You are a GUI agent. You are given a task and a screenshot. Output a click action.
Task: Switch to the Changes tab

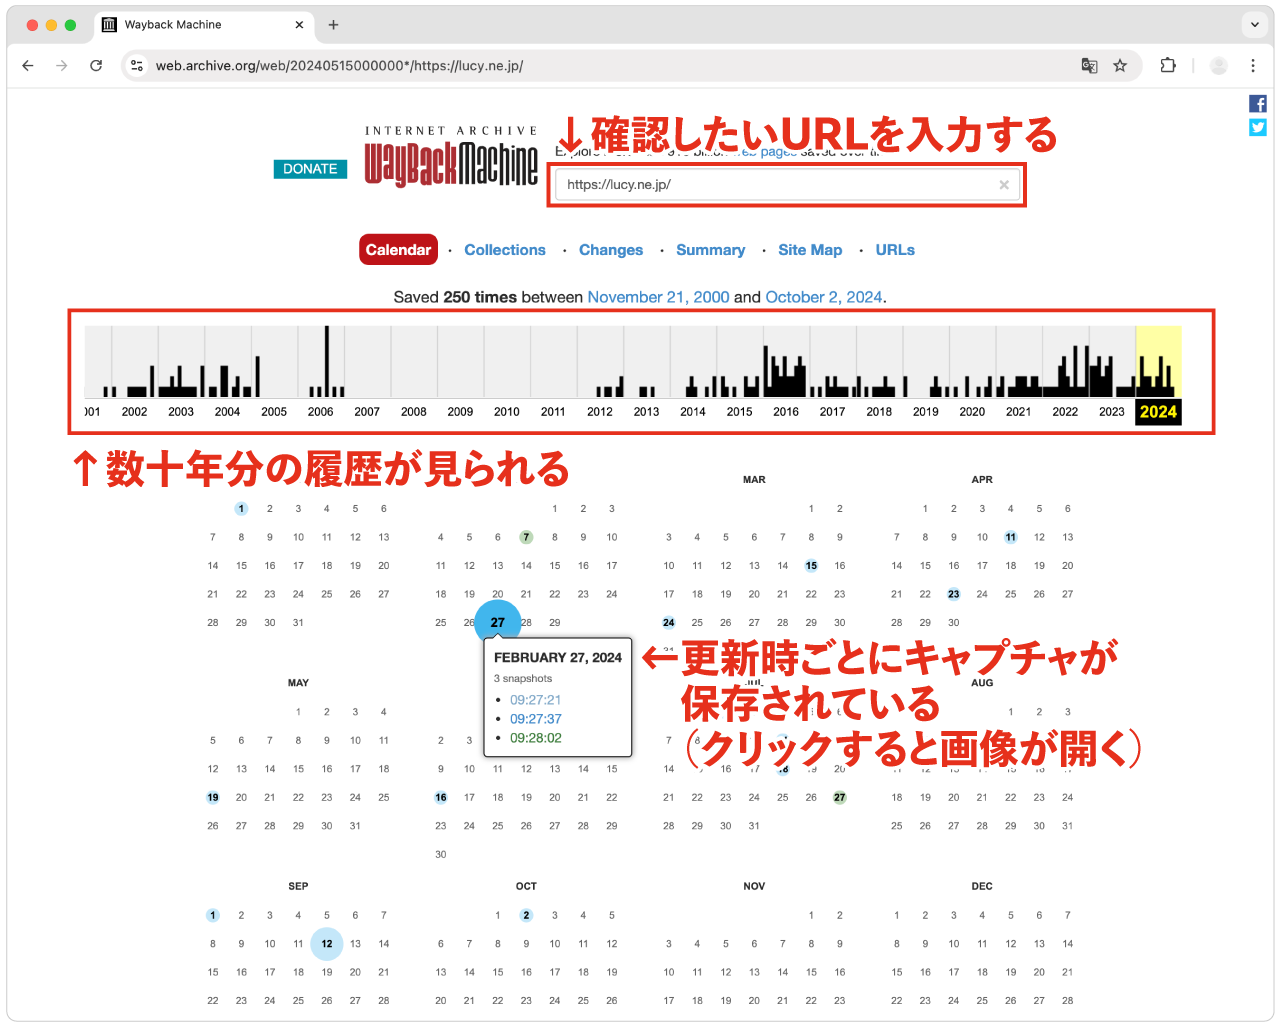tap(611, 250)
